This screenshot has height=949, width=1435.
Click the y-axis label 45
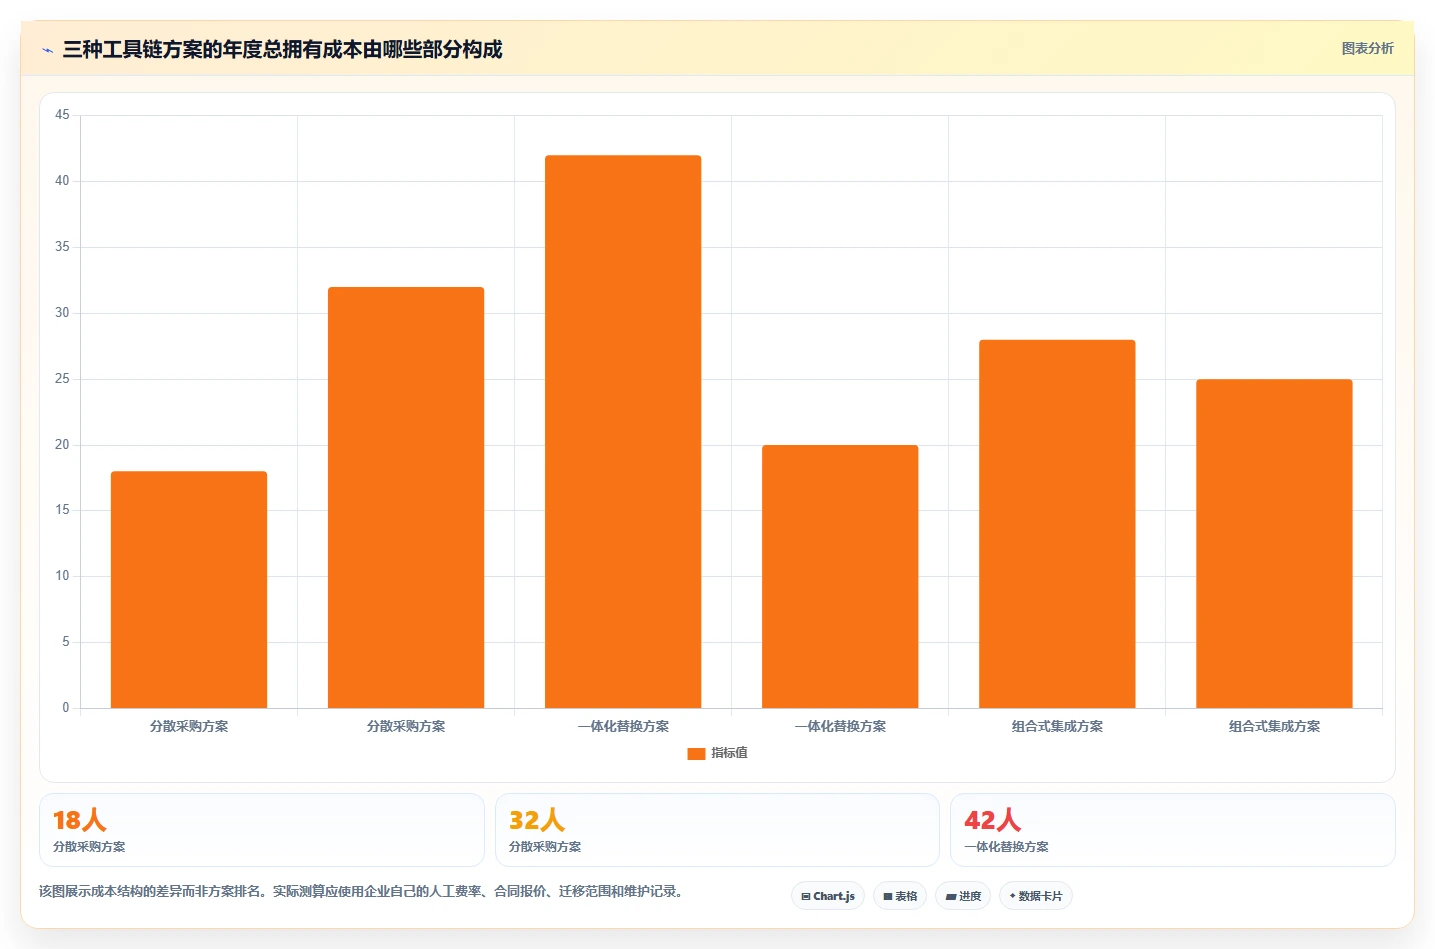[x=62, y=115]
